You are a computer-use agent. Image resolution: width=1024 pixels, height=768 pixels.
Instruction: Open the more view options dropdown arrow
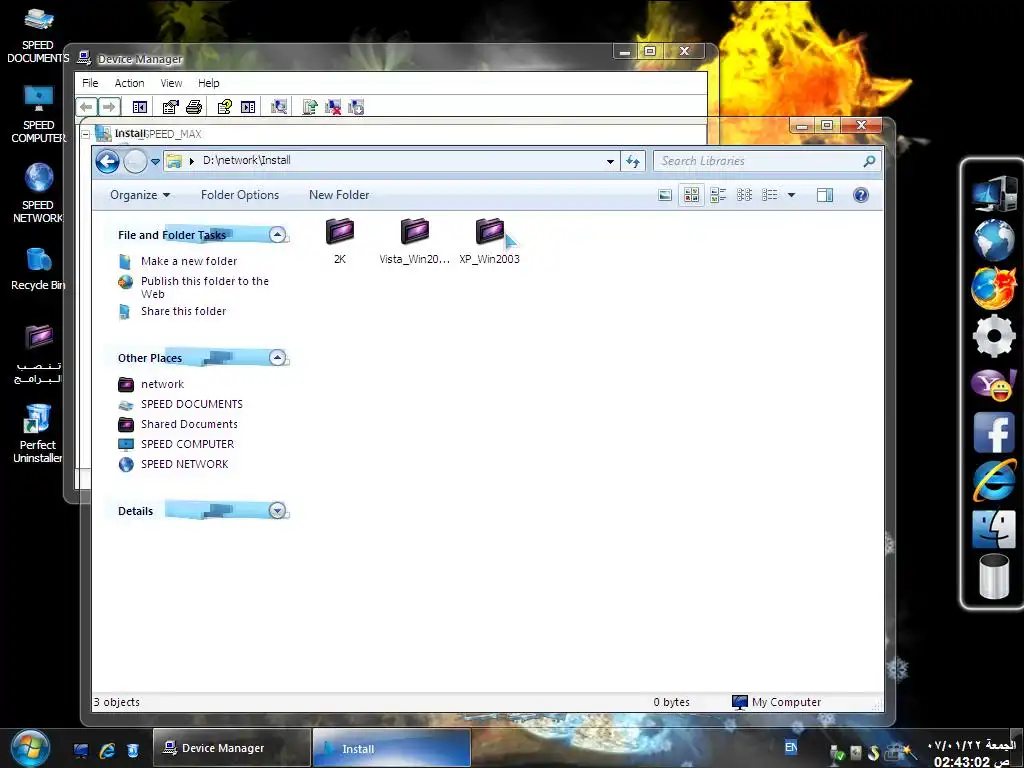tap(792, 195)
